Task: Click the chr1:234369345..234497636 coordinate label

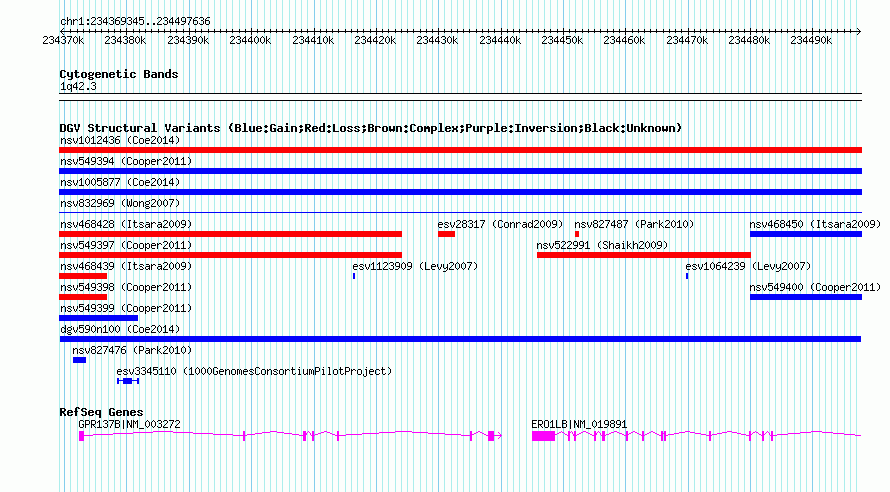Action: pyautogui.click(x=135, y=21)
